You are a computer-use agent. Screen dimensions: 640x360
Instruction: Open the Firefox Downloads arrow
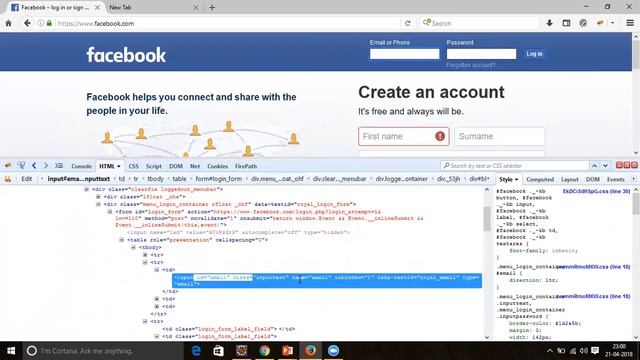[549, 23]
